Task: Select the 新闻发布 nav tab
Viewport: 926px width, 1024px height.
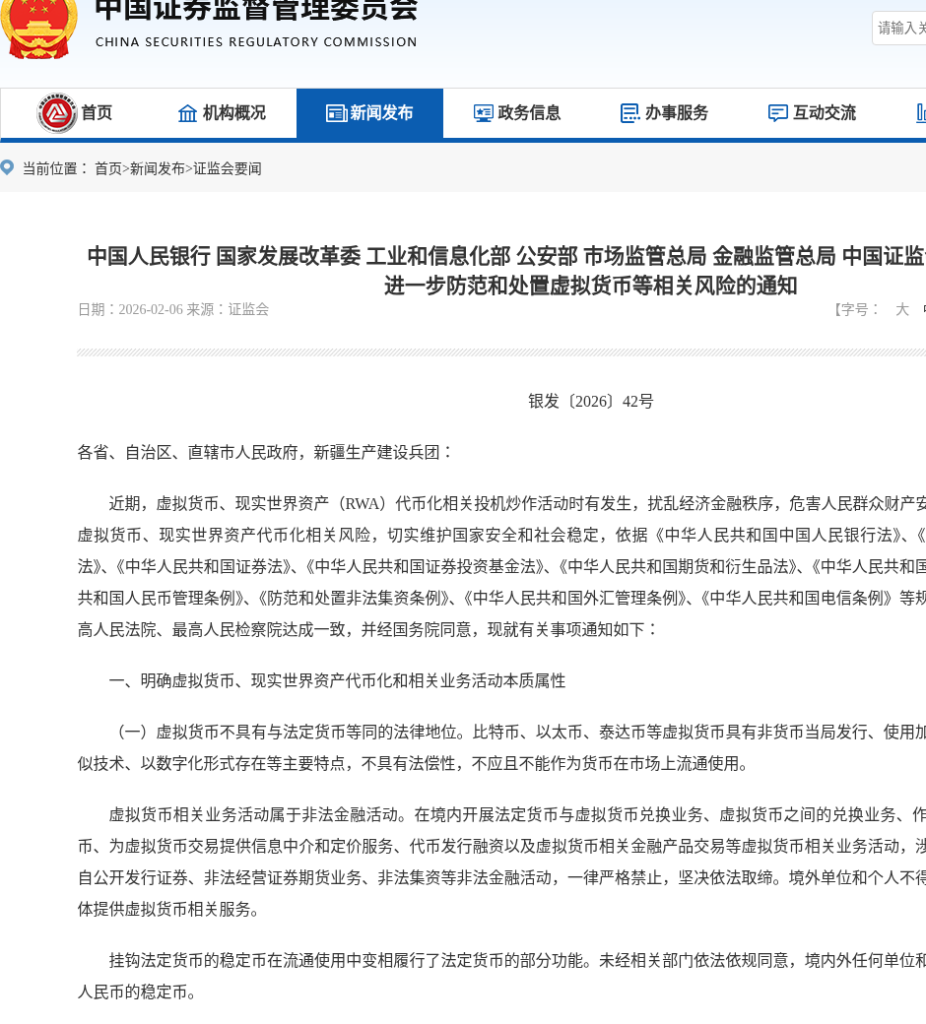Action: (x=370, y=113)
